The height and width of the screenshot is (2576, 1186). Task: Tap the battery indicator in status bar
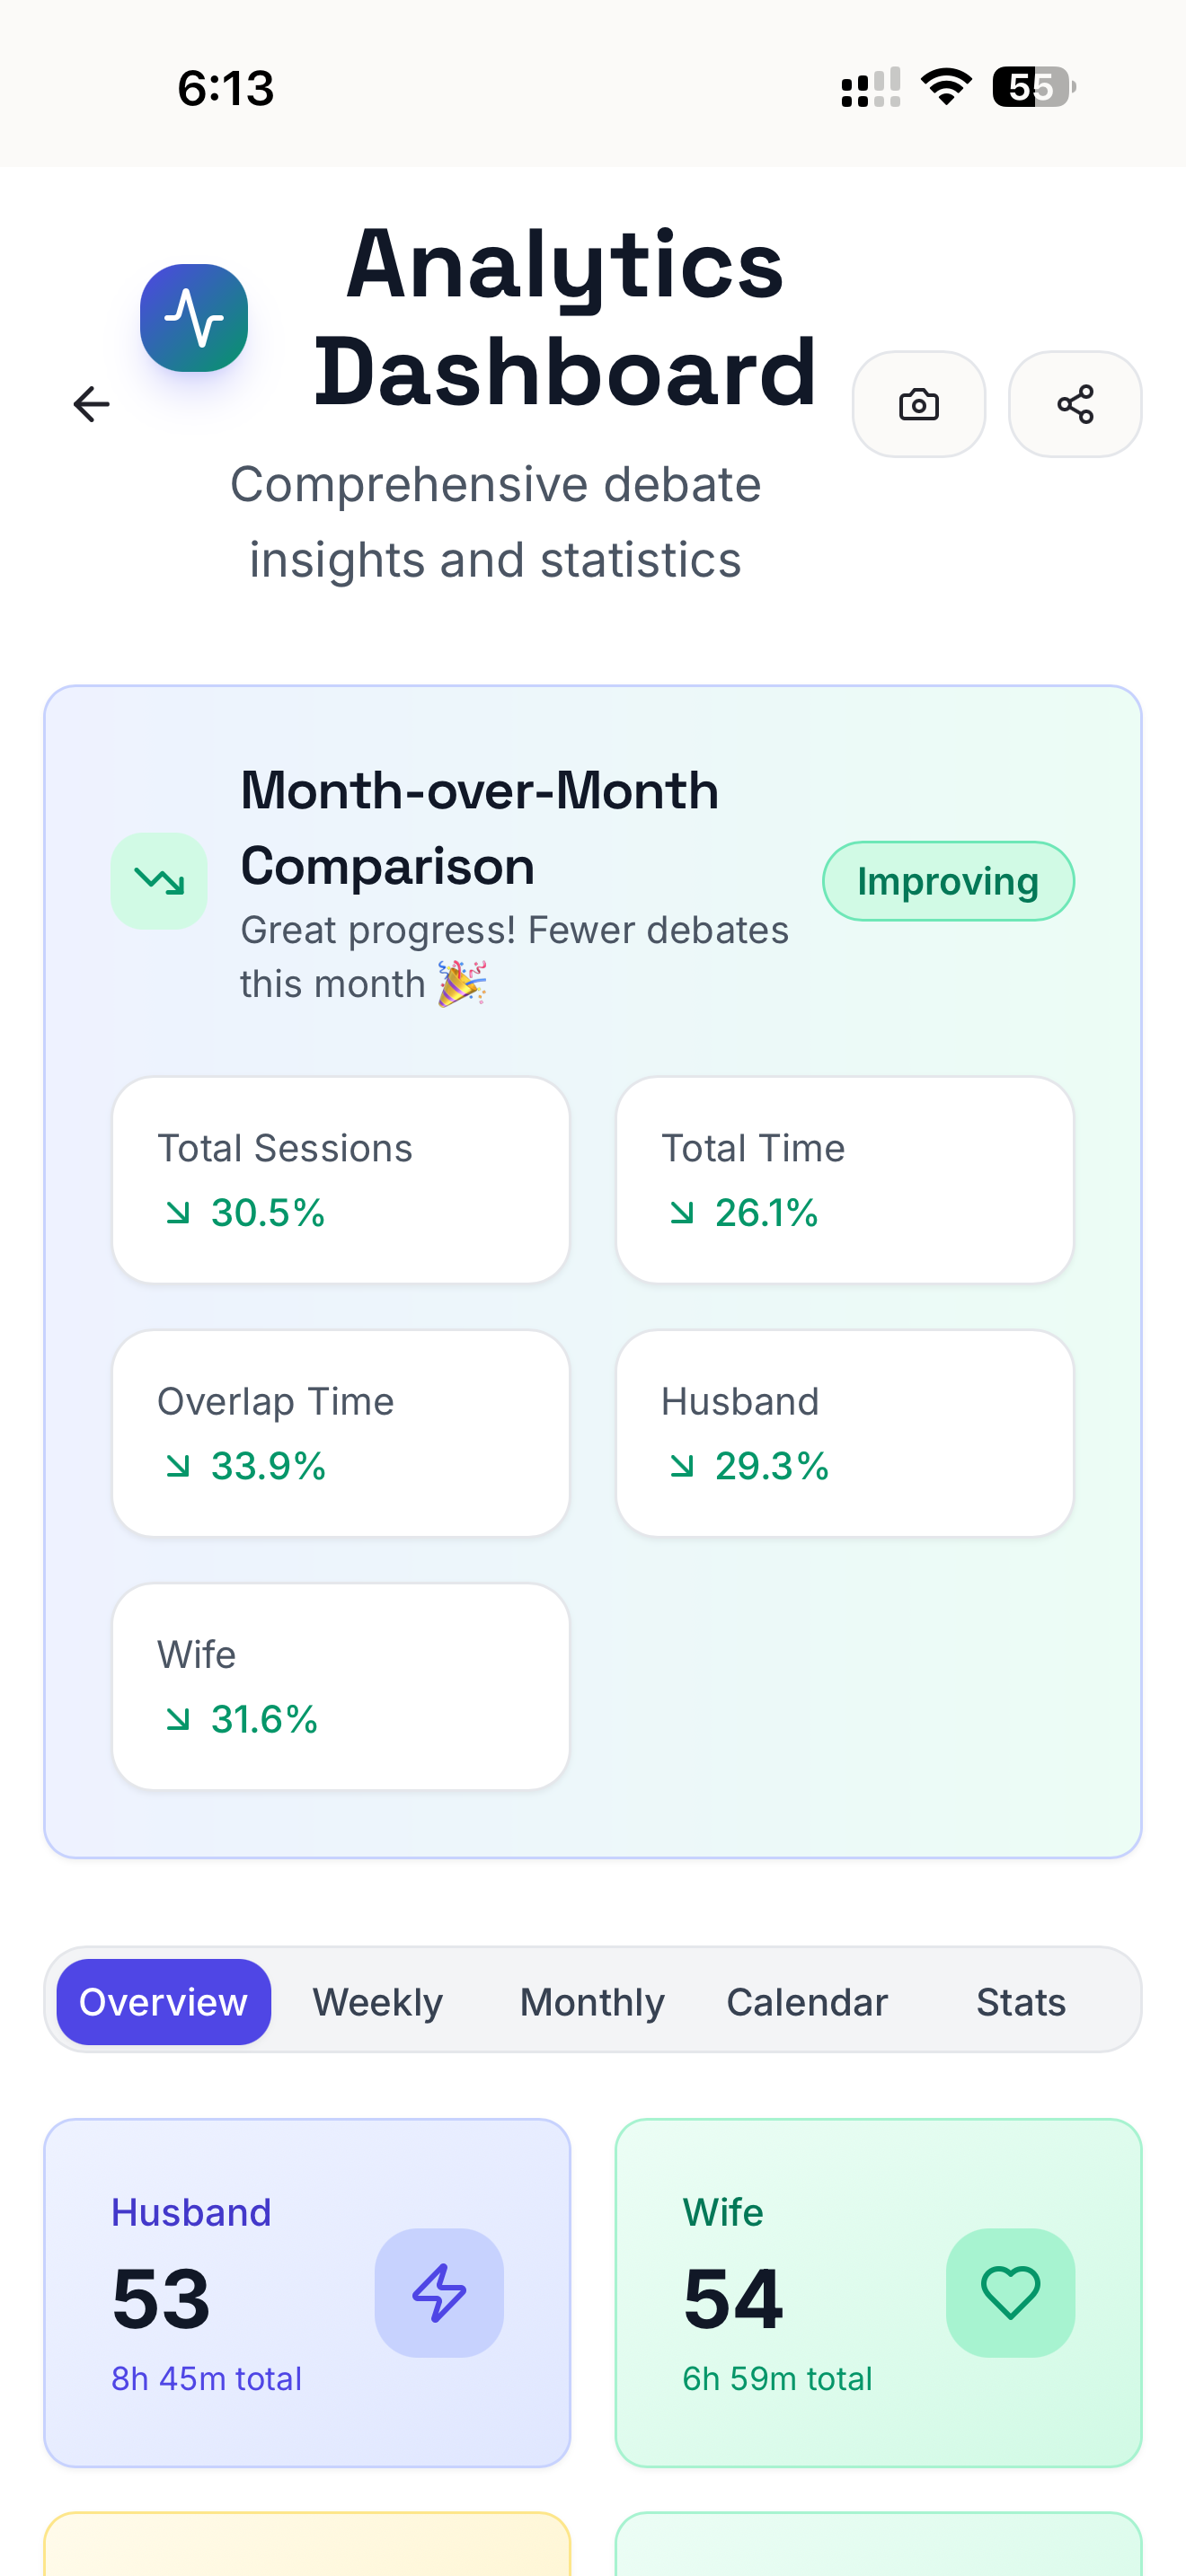(1034, 87)
